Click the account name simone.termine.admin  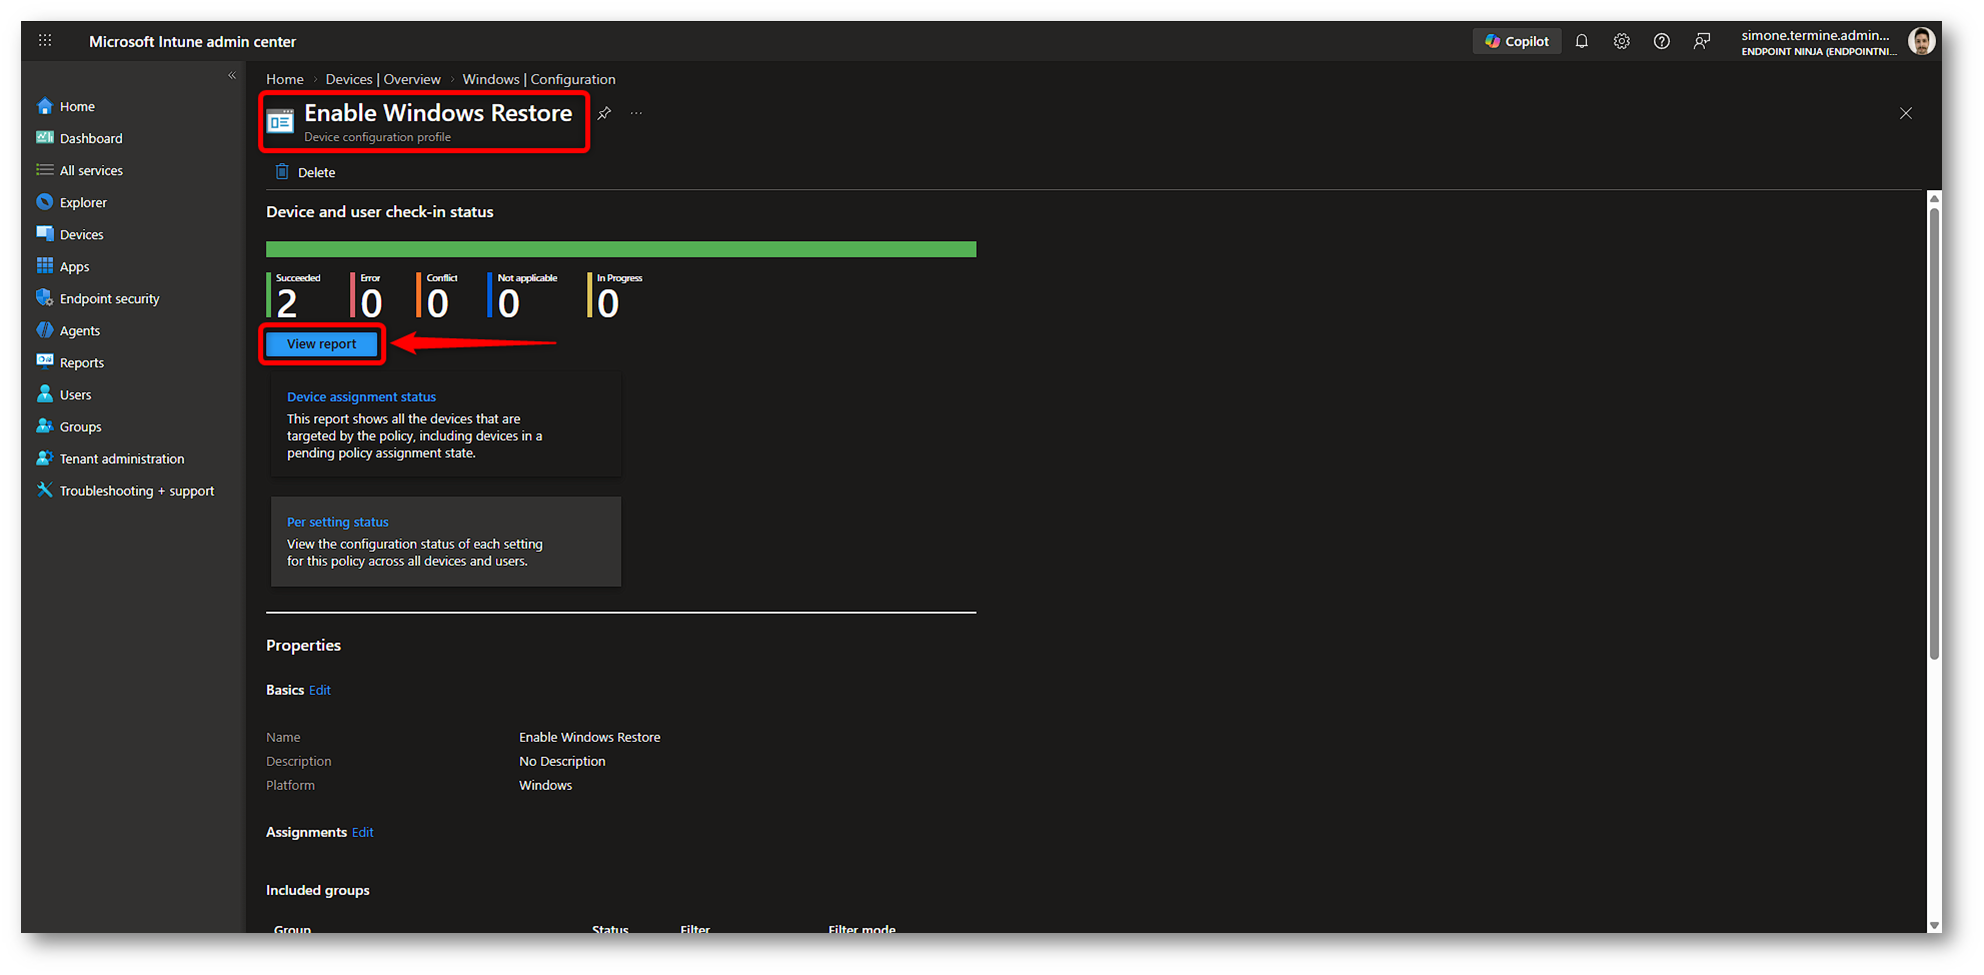[1815, 35]
